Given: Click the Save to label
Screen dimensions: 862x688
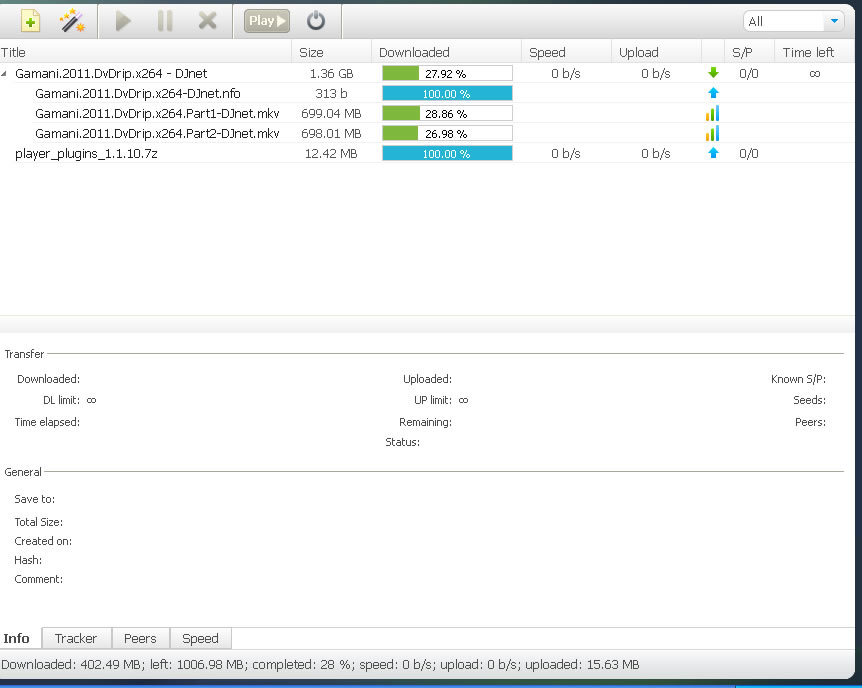Looking at the screenshot, I should point(35,499).
